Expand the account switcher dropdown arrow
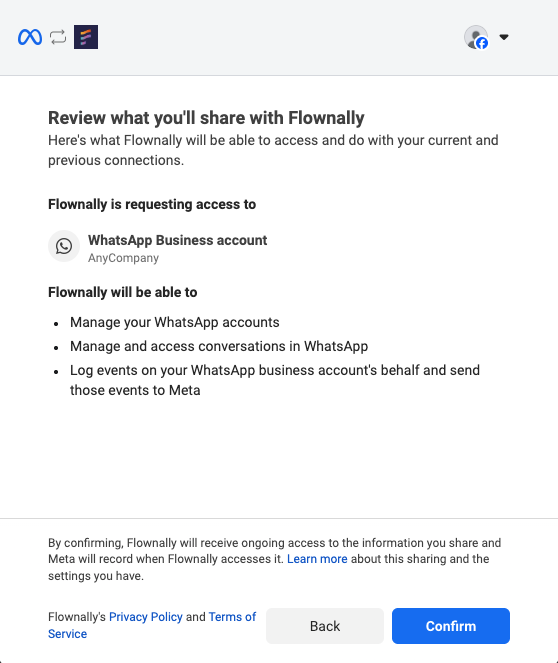The width and height of the screenshot is (558, 663). click(503, 37)
